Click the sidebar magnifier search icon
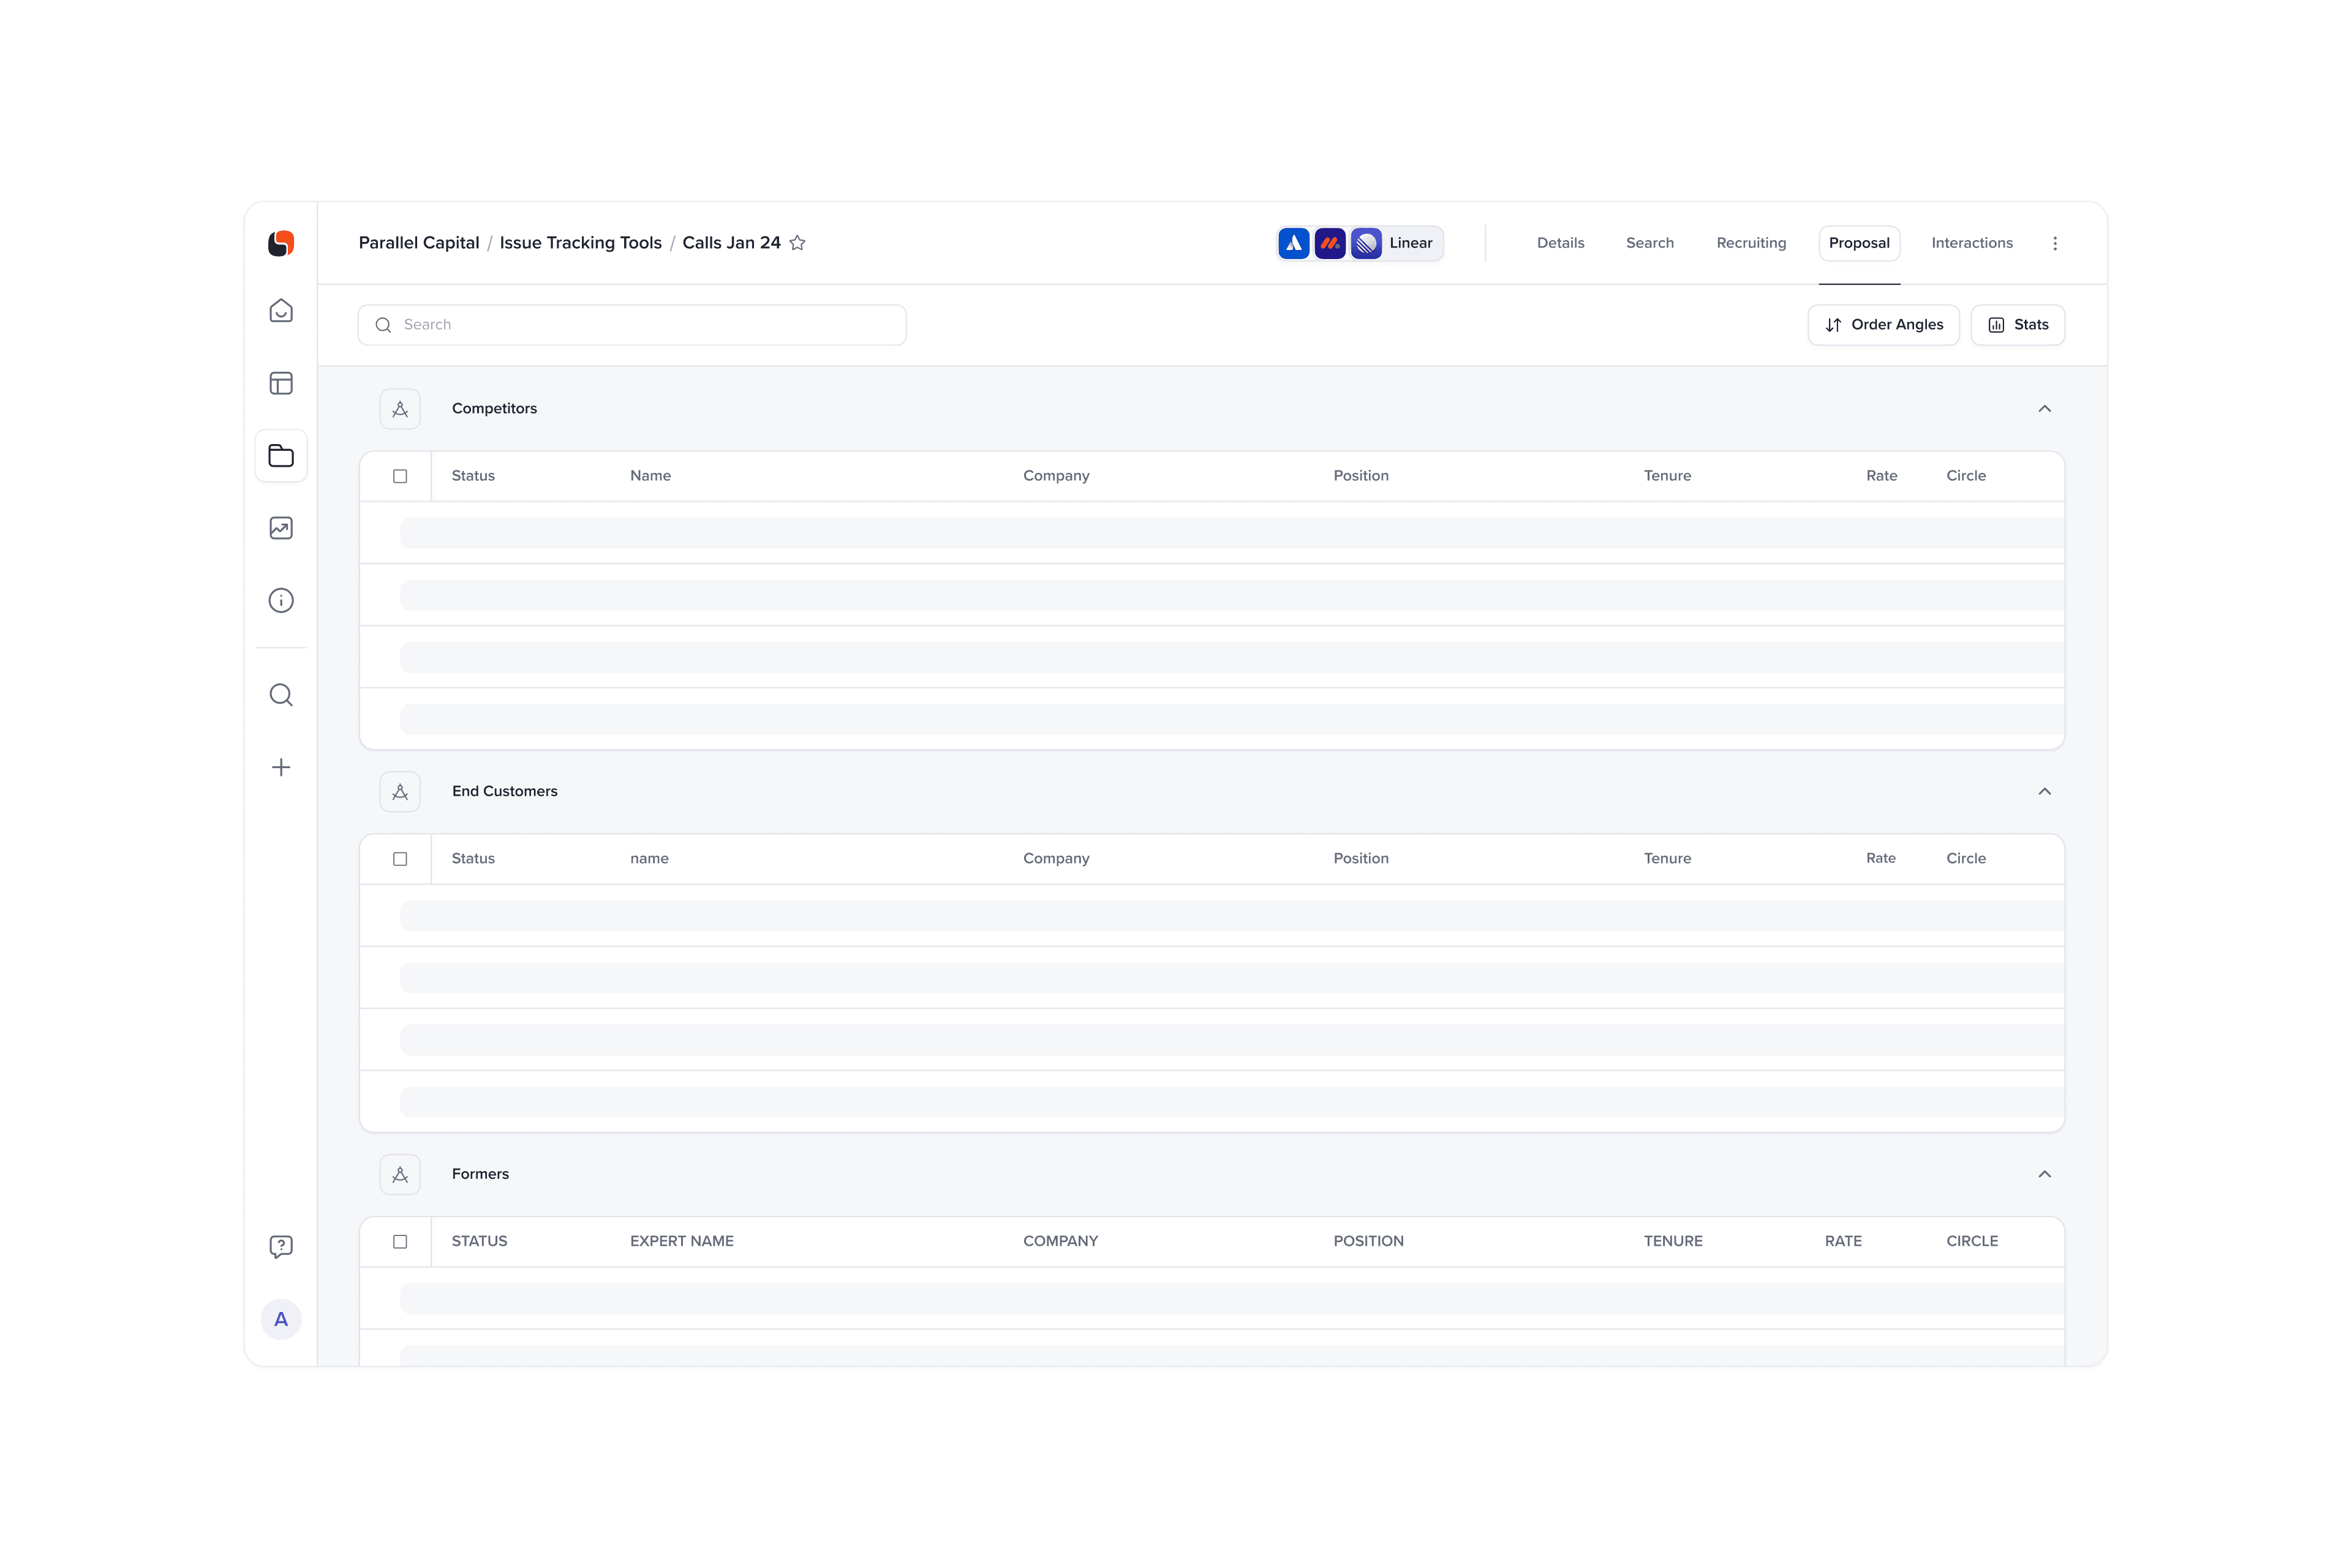 (x=281, y=695)
